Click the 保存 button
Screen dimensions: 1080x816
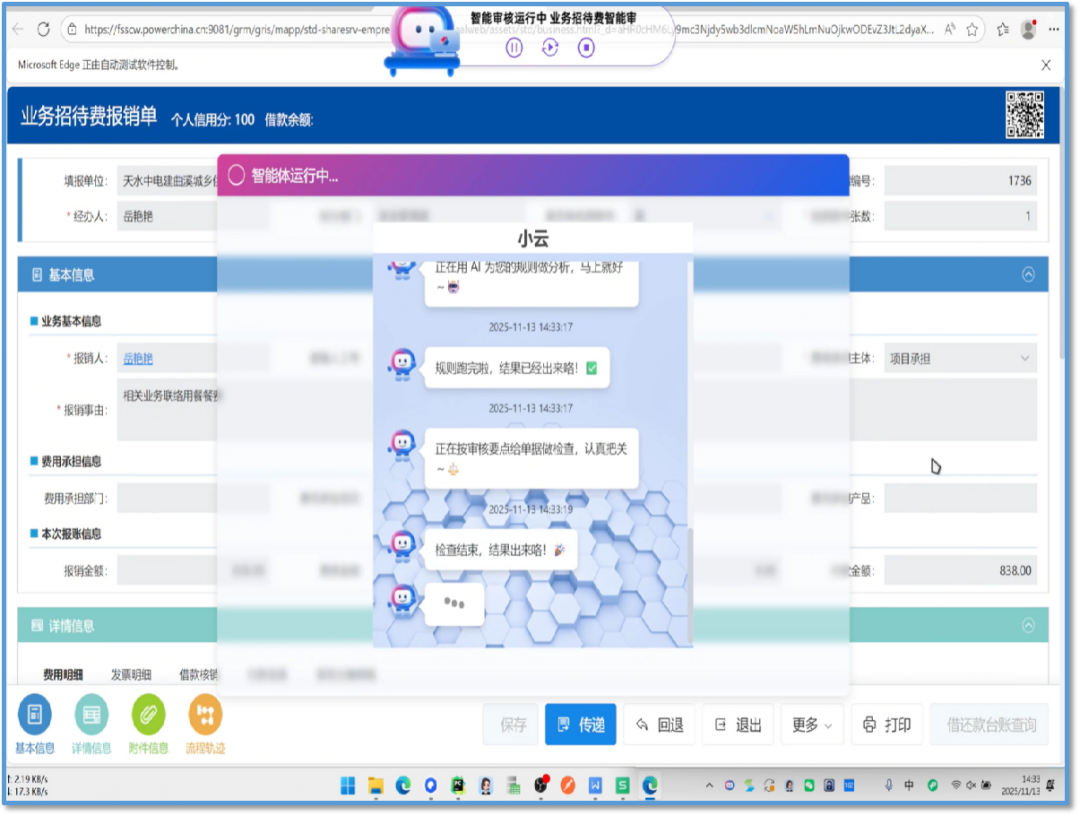click(511, 724)
